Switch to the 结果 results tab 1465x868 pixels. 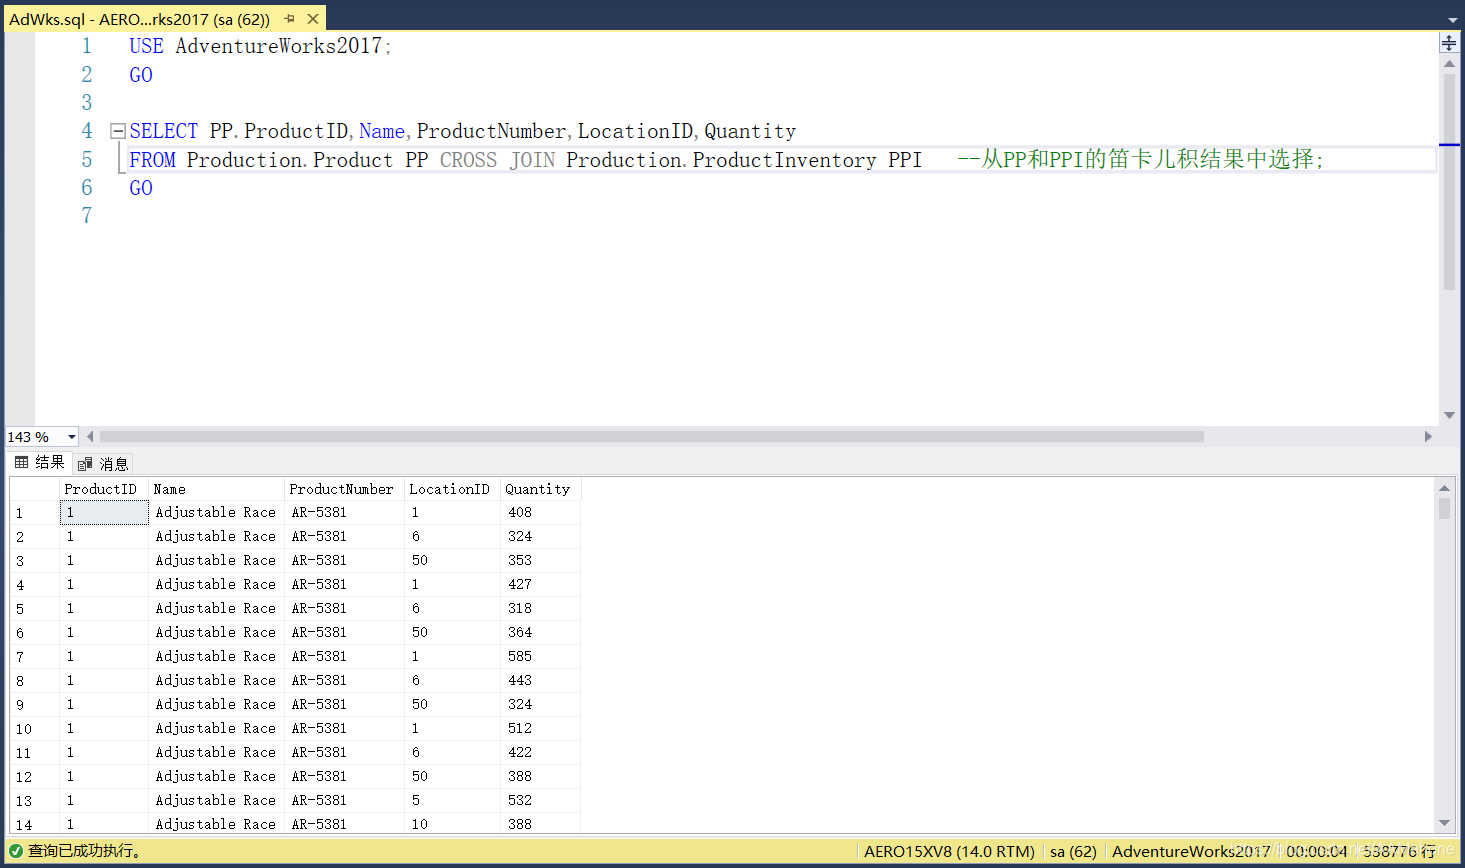tap(40, 462)
